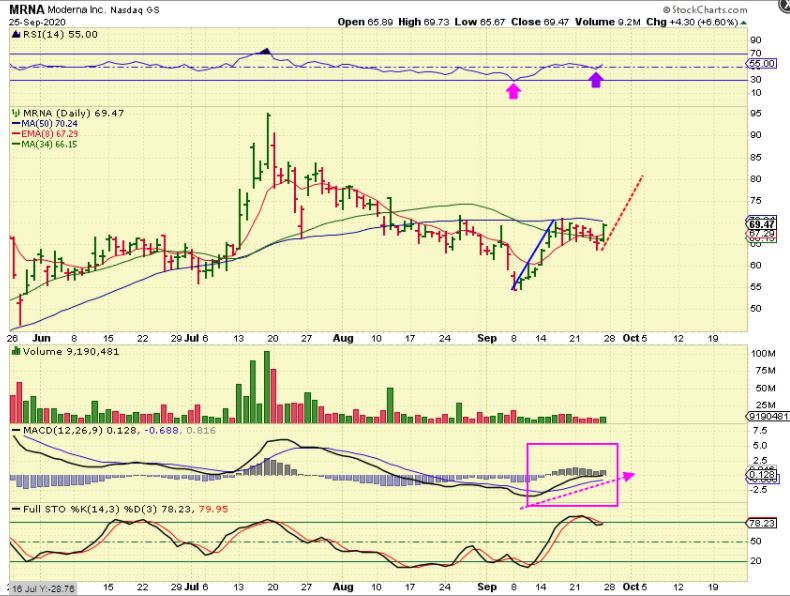Click the 85 price axis label
The width and height of the screenshot is (790, 596).
click(756, 158)
